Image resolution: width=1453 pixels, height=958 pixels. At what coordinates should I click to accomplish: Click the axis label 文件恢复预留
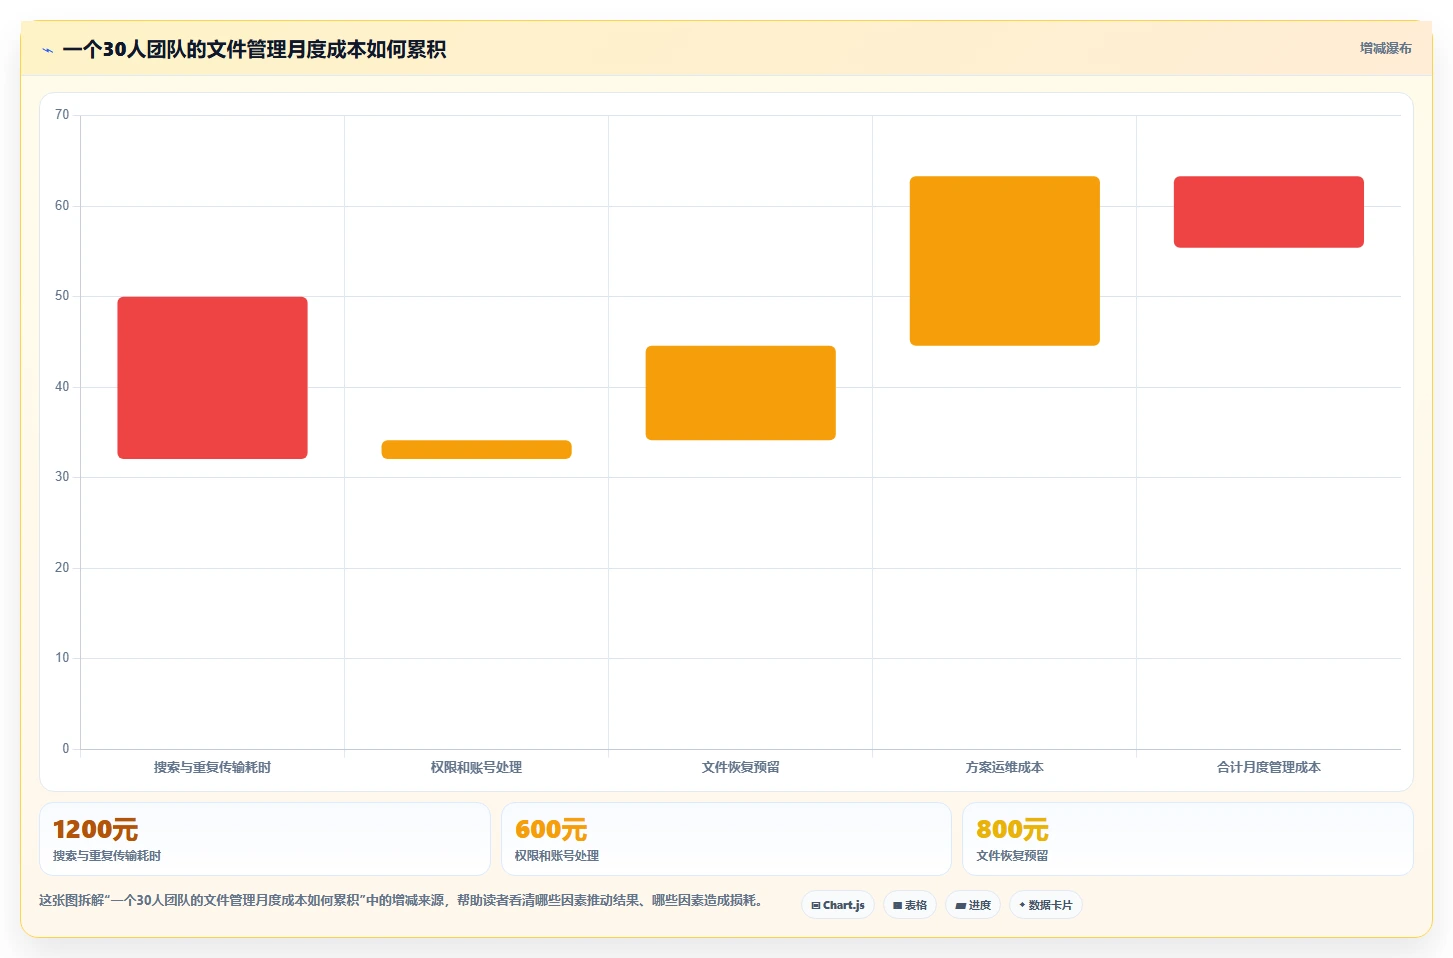click(x=740, y=767)
